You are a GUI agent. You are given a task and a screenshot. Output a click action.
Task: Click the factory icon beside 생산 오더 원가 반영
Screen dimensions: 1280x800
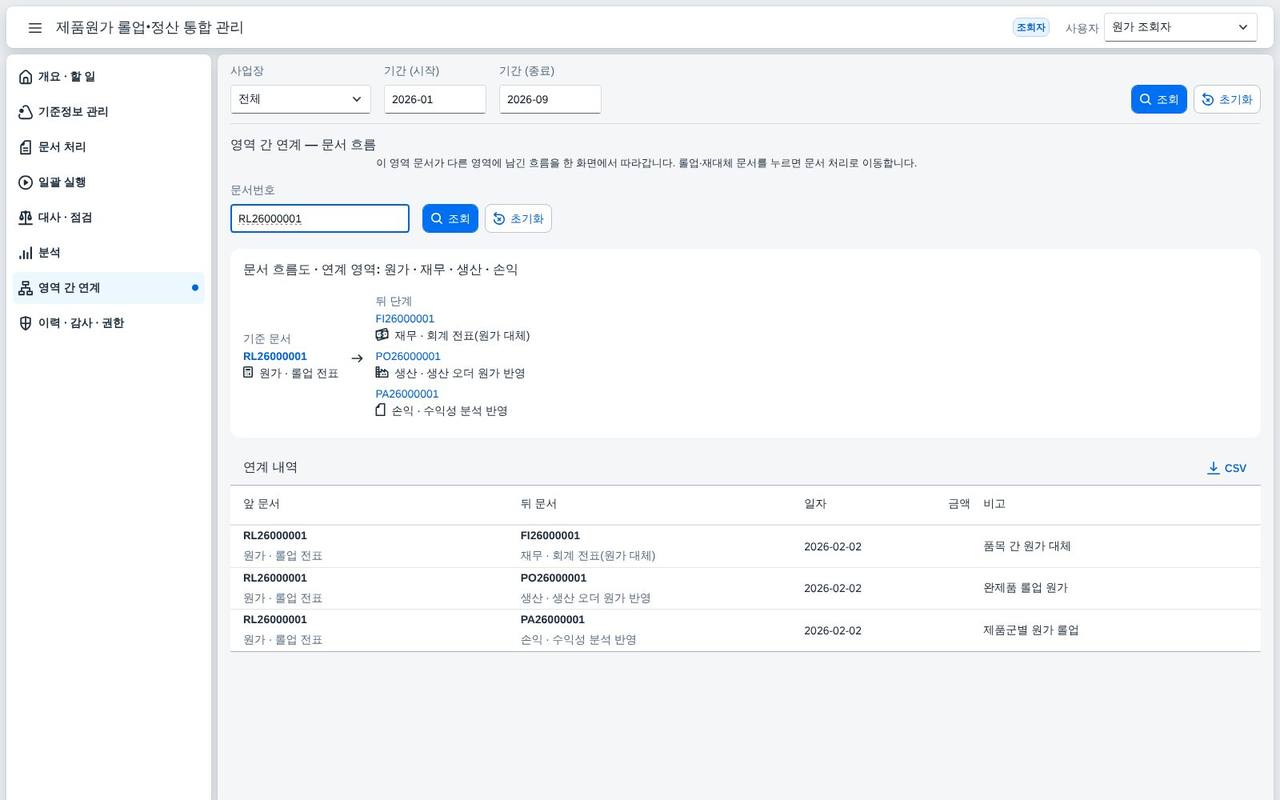click(x=382, y=372)
